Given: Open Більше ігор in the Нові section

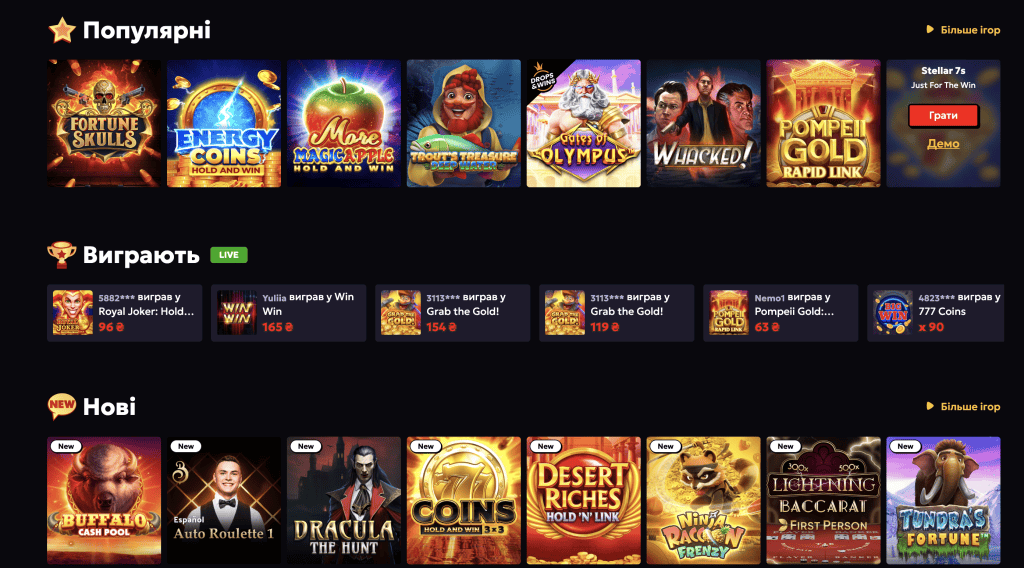Looking at the screenshot, I should (x=963, y=407).
